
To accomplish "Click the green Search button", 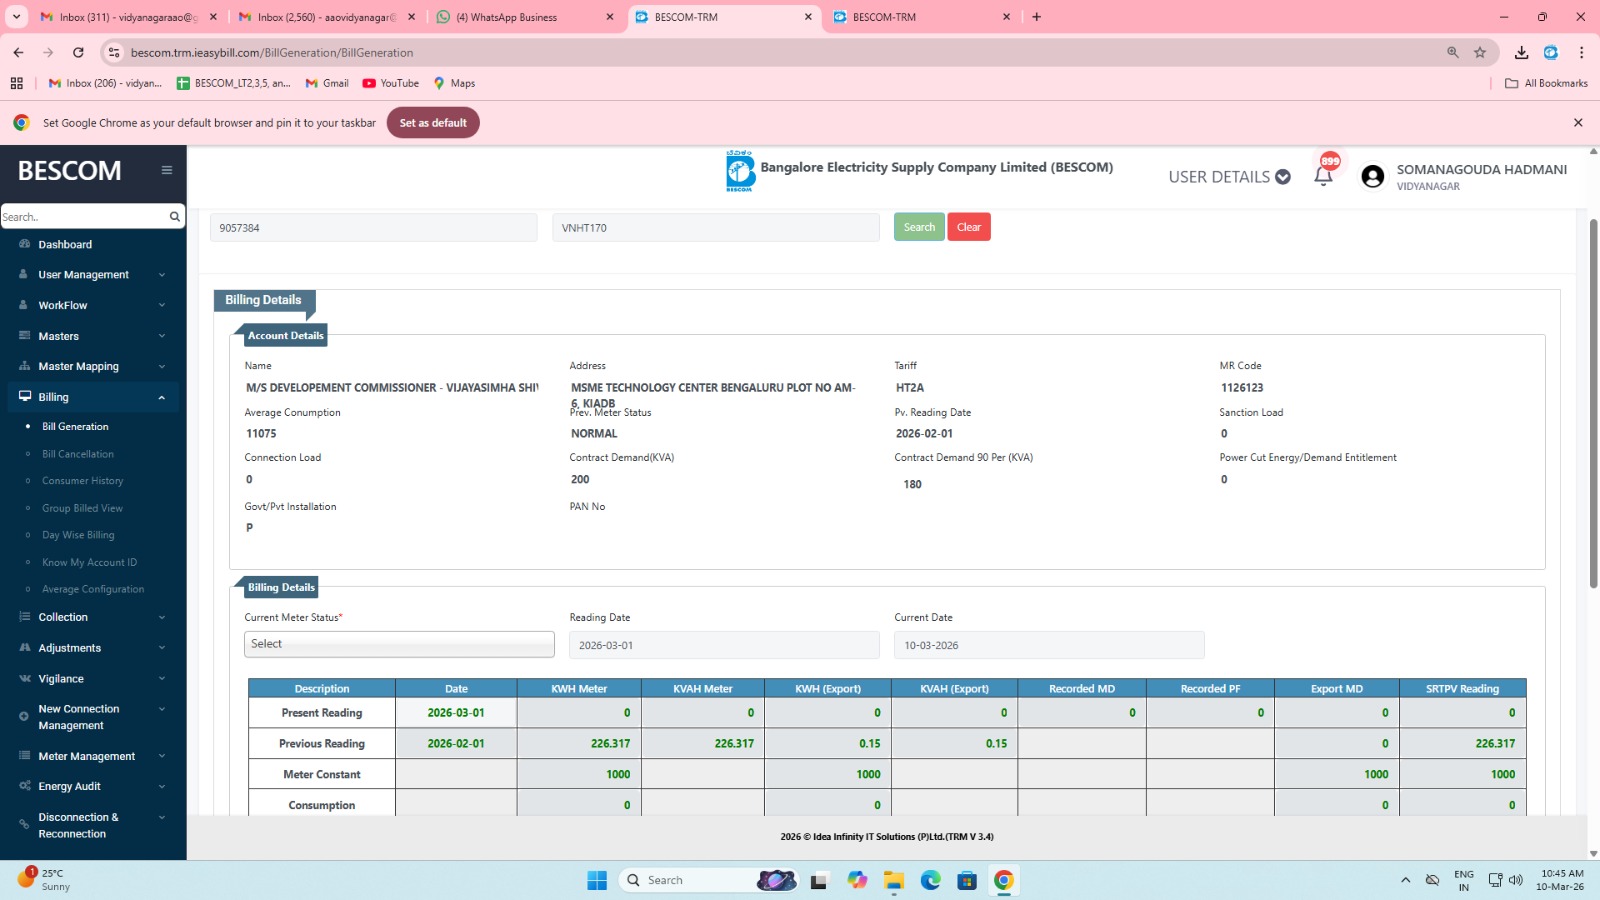I will pyautogui.click(x=919, y=227).
